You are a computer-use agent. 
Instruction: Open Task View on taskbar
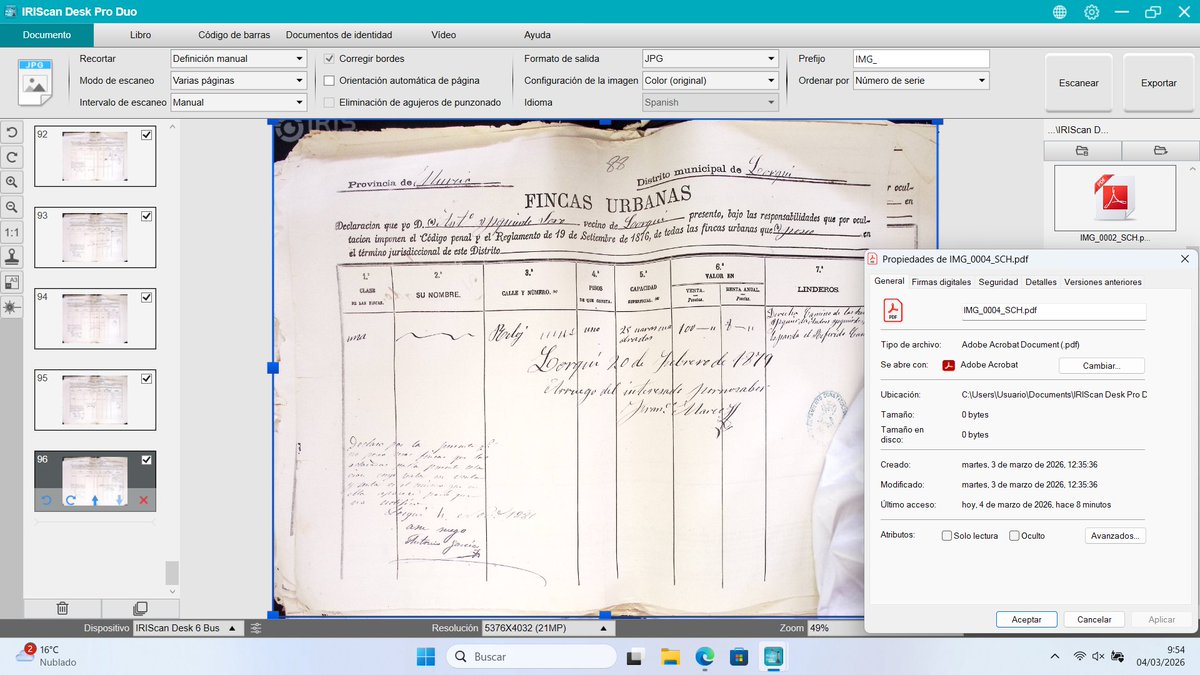point(634,657)
